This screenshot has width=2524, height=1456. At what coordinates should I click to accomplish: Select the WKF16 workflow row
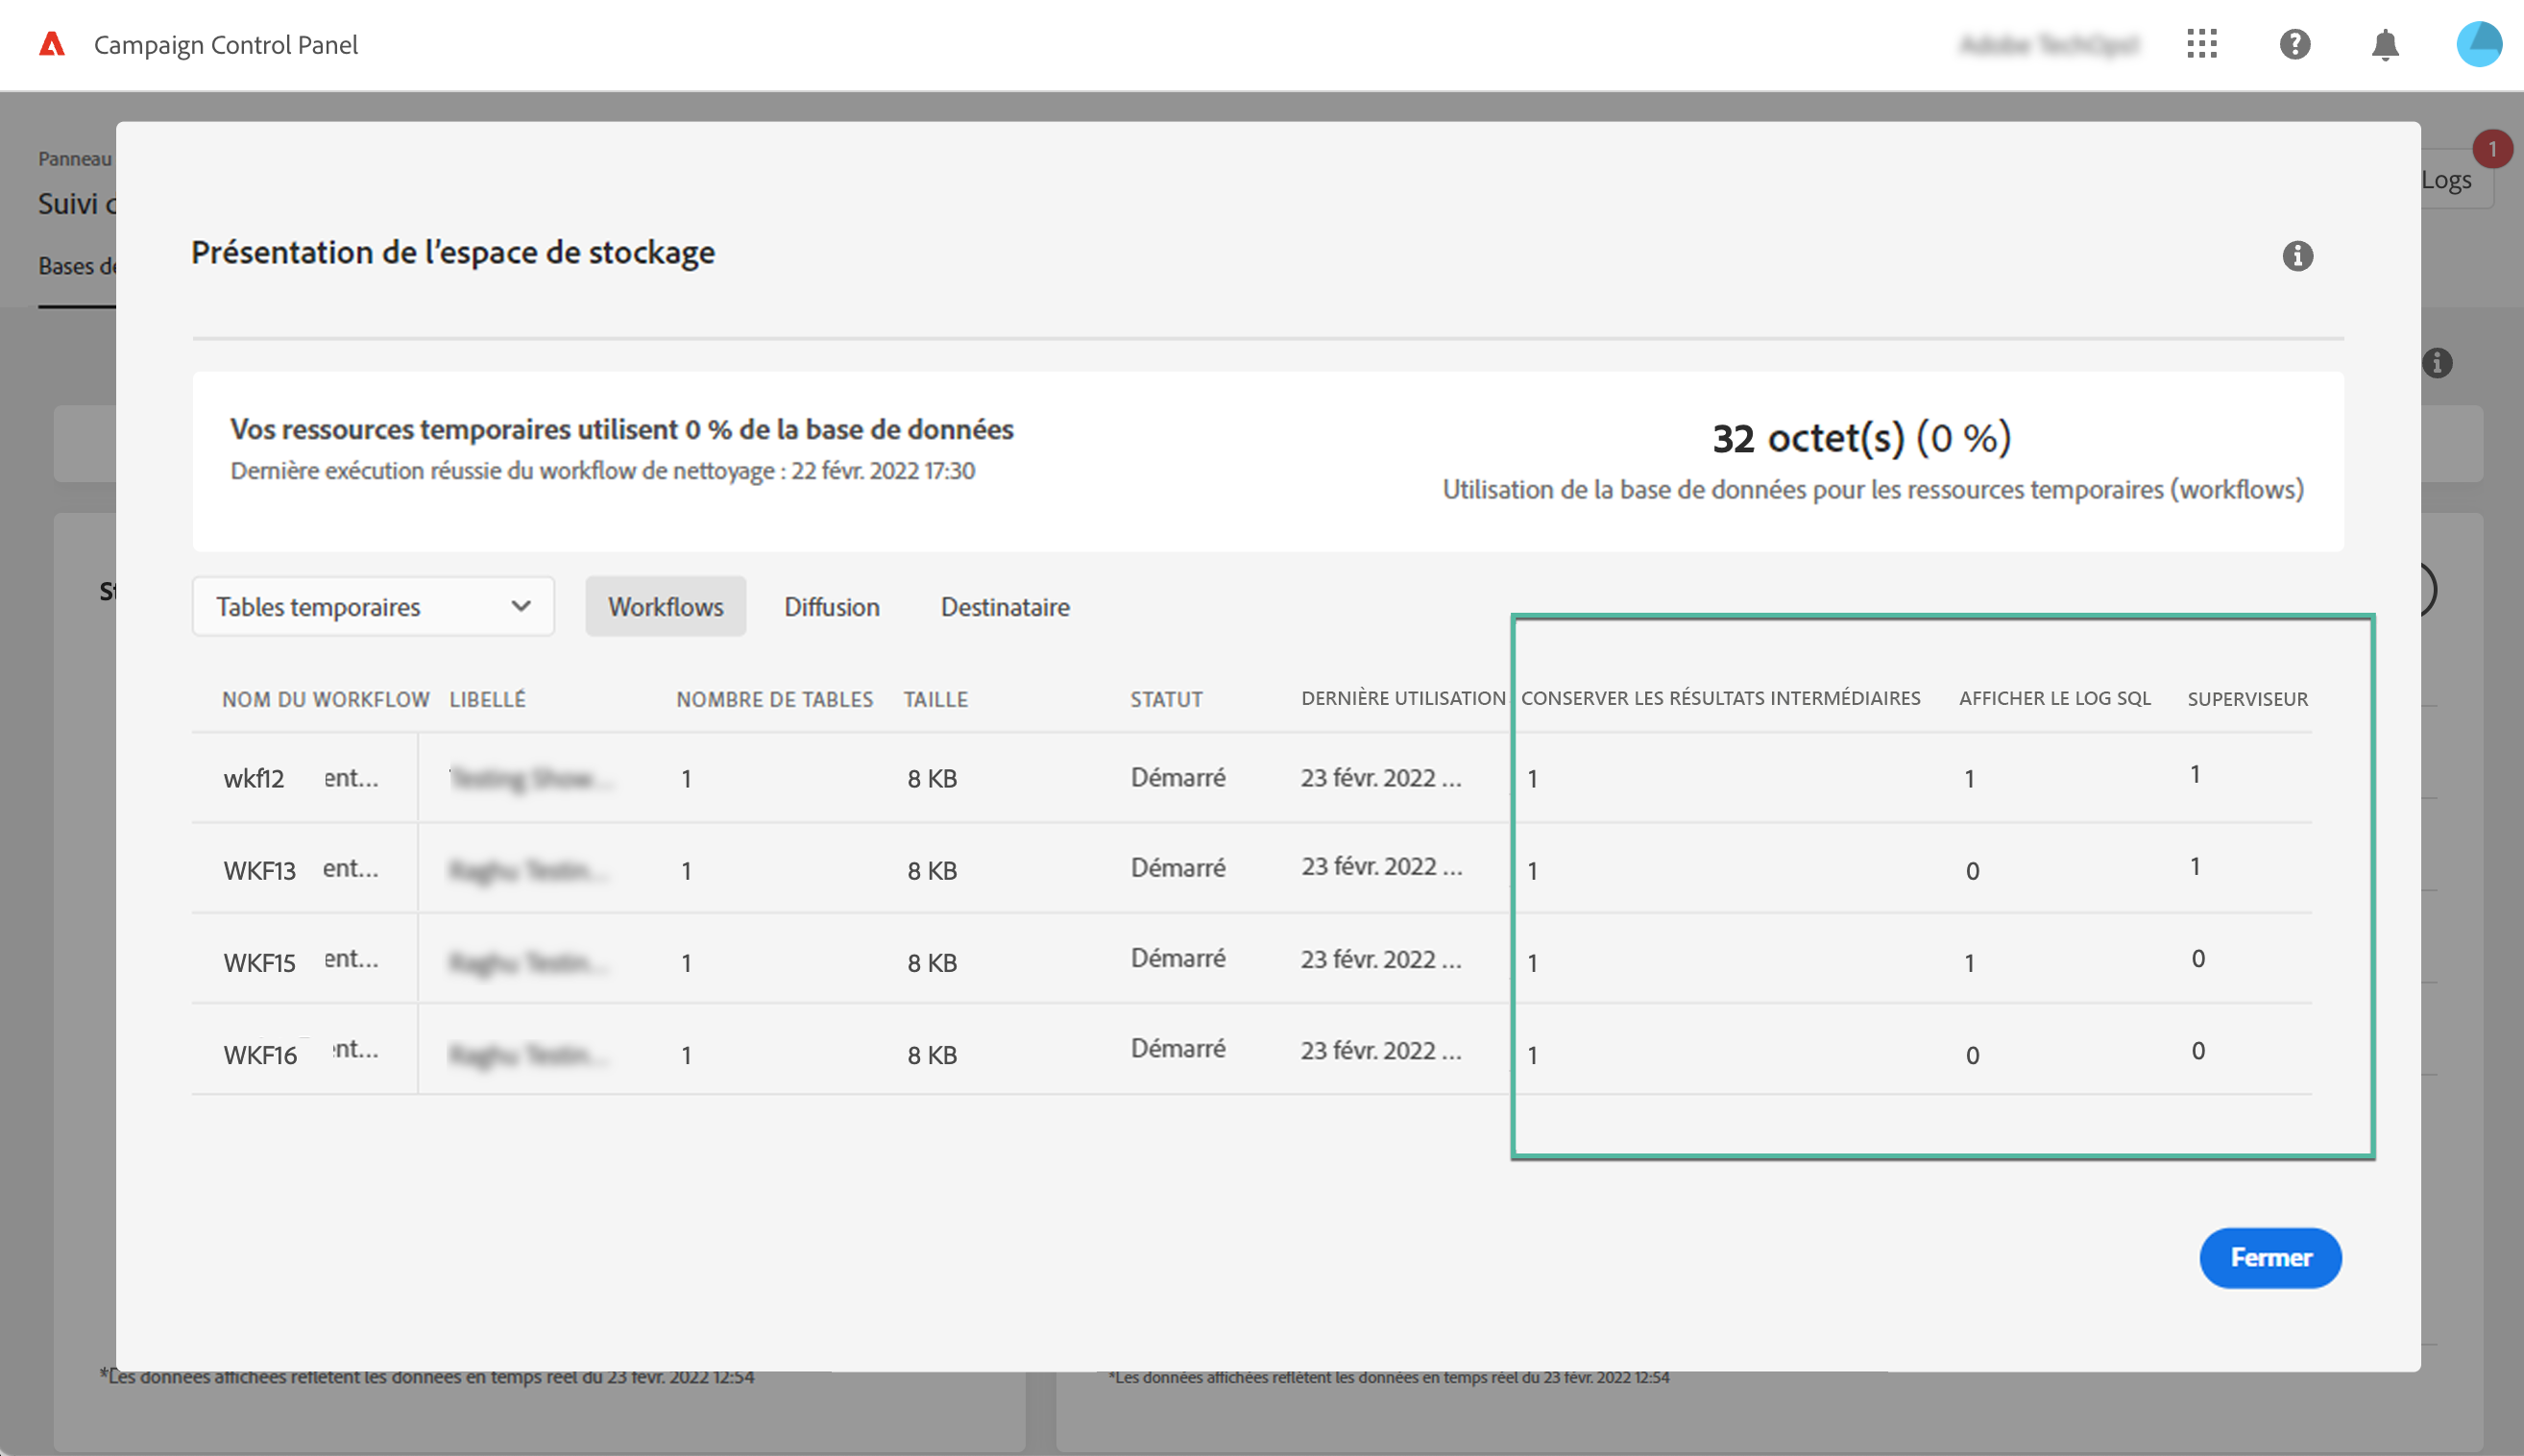coord(260,1055)
